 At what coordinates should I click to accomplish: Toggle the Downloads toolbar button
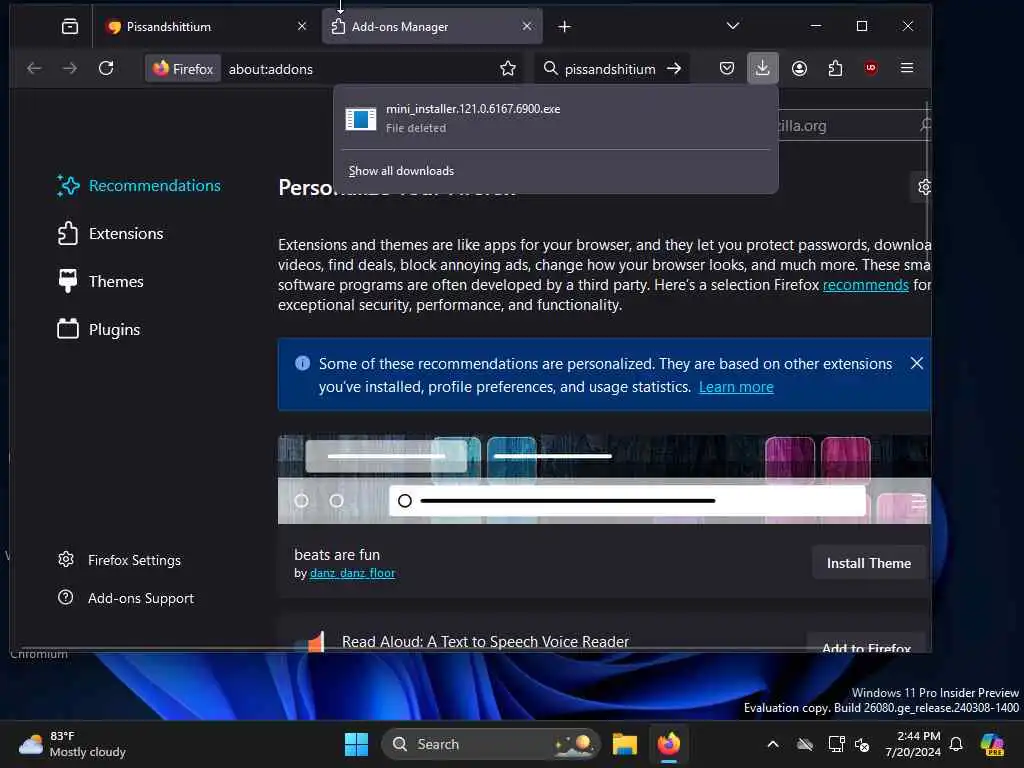pyautogui.click(x=762, y=68)
